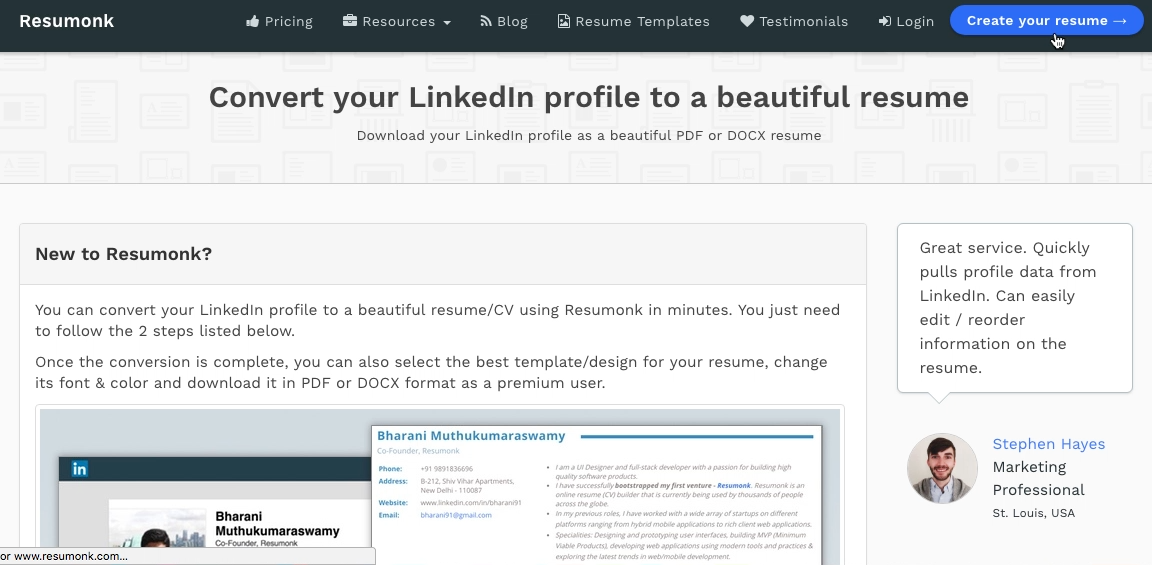Go to the Resumonk home logo
Image resolution: width=1152 pixels, height=565 pixels.
click(x=66, y=21)
